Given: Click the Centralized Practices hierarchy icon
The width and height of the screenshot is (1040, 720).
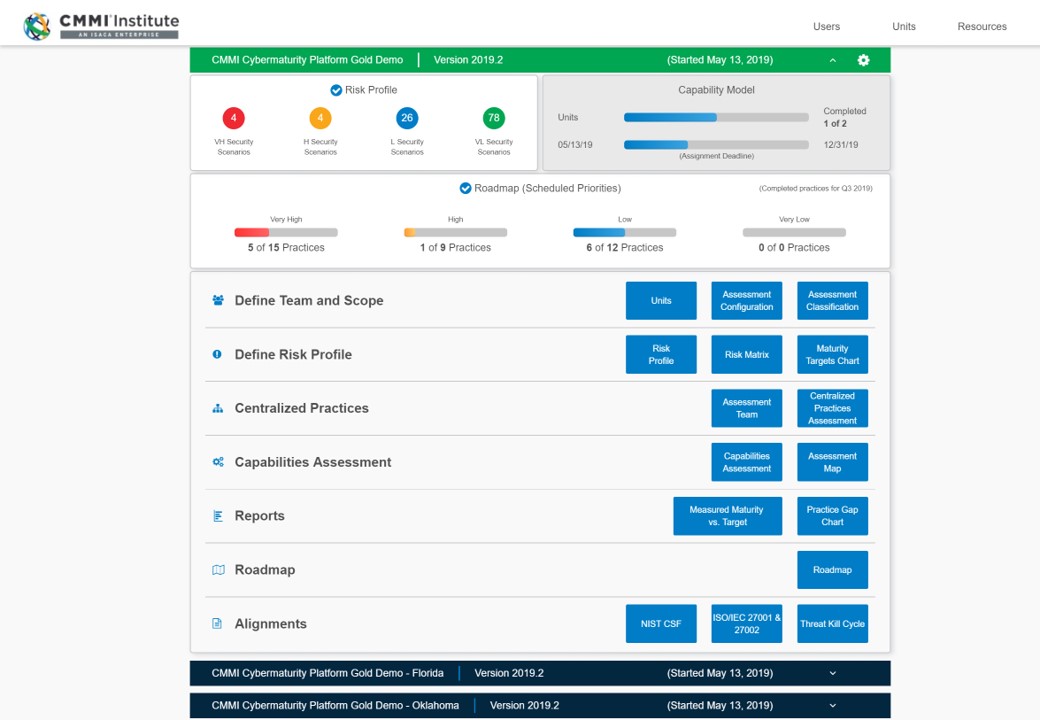Looking at the screenshot, I should pyautogui.click(x=218, y=408).
